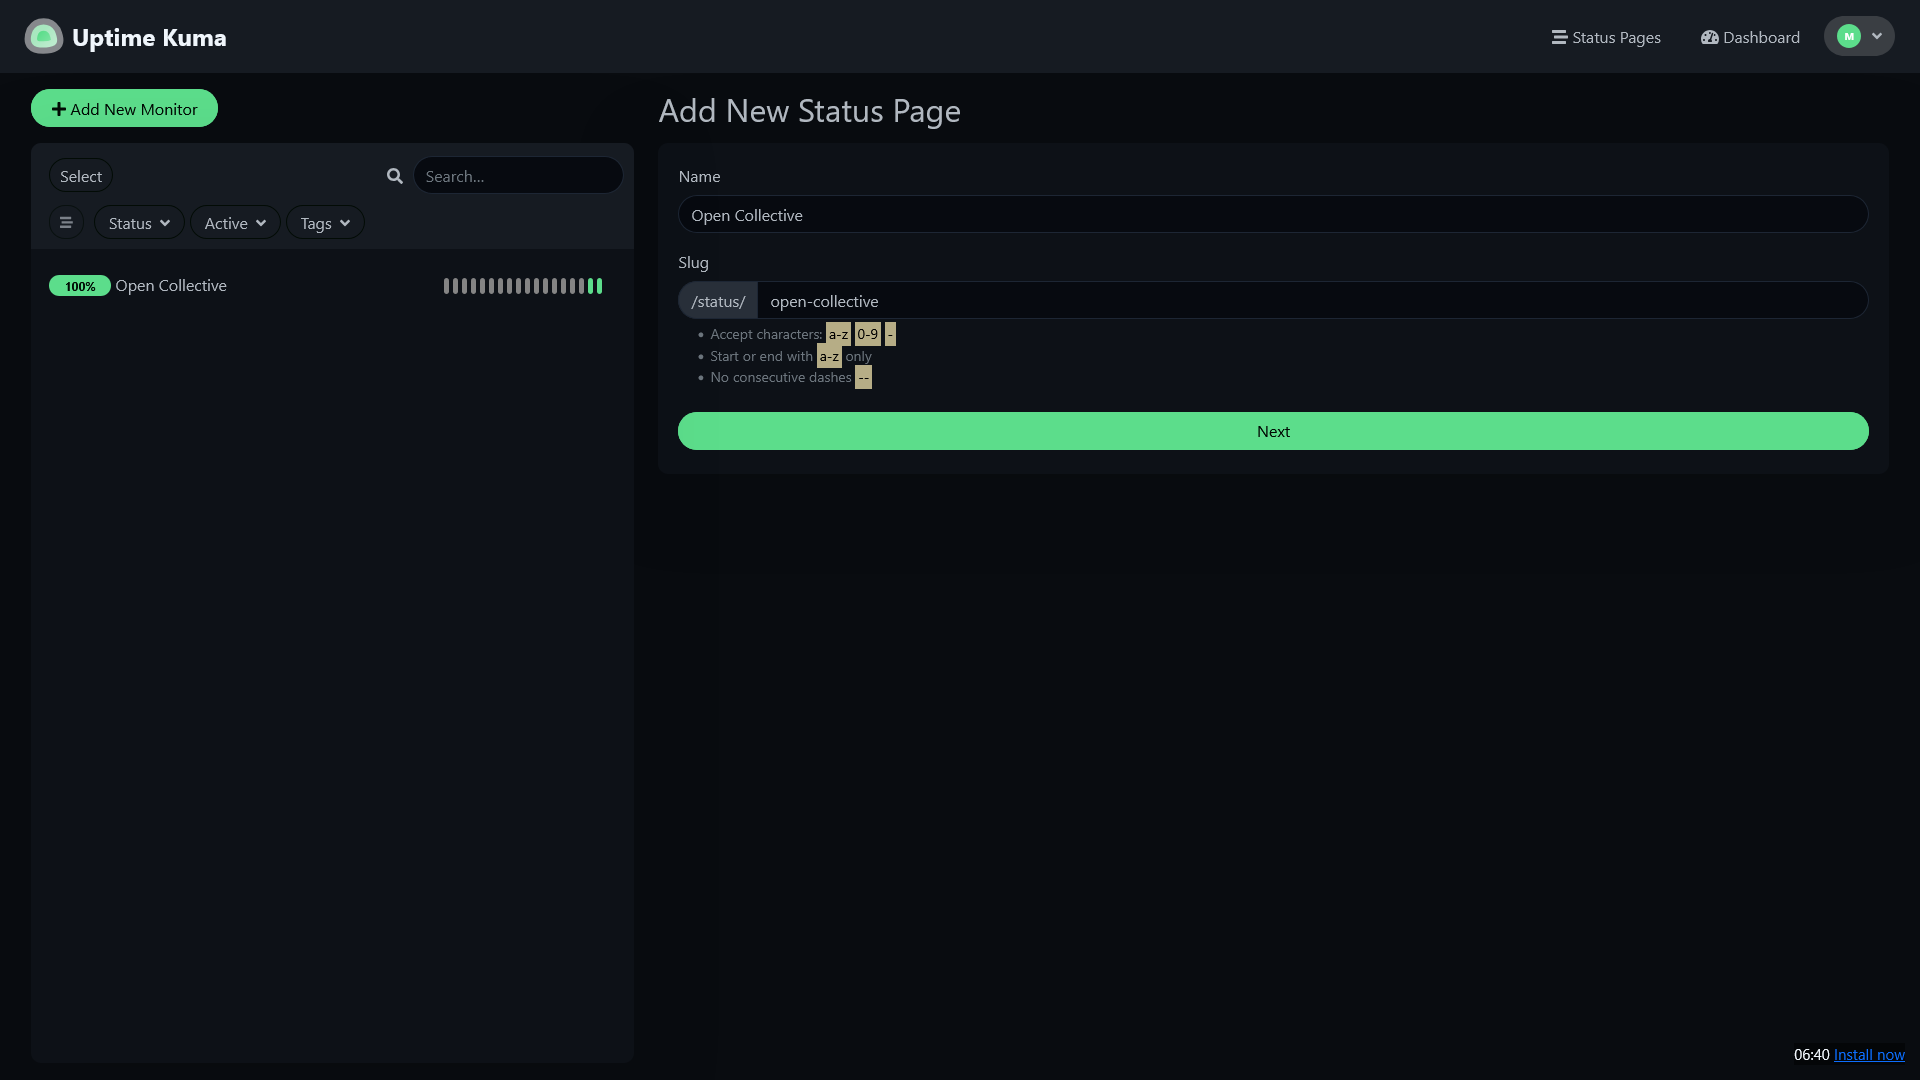This screenshot has width=1920, height=1080.
Task: Click the Open Collective heartbeat bar
Action: pyautogui.click(x=523, y=286)
